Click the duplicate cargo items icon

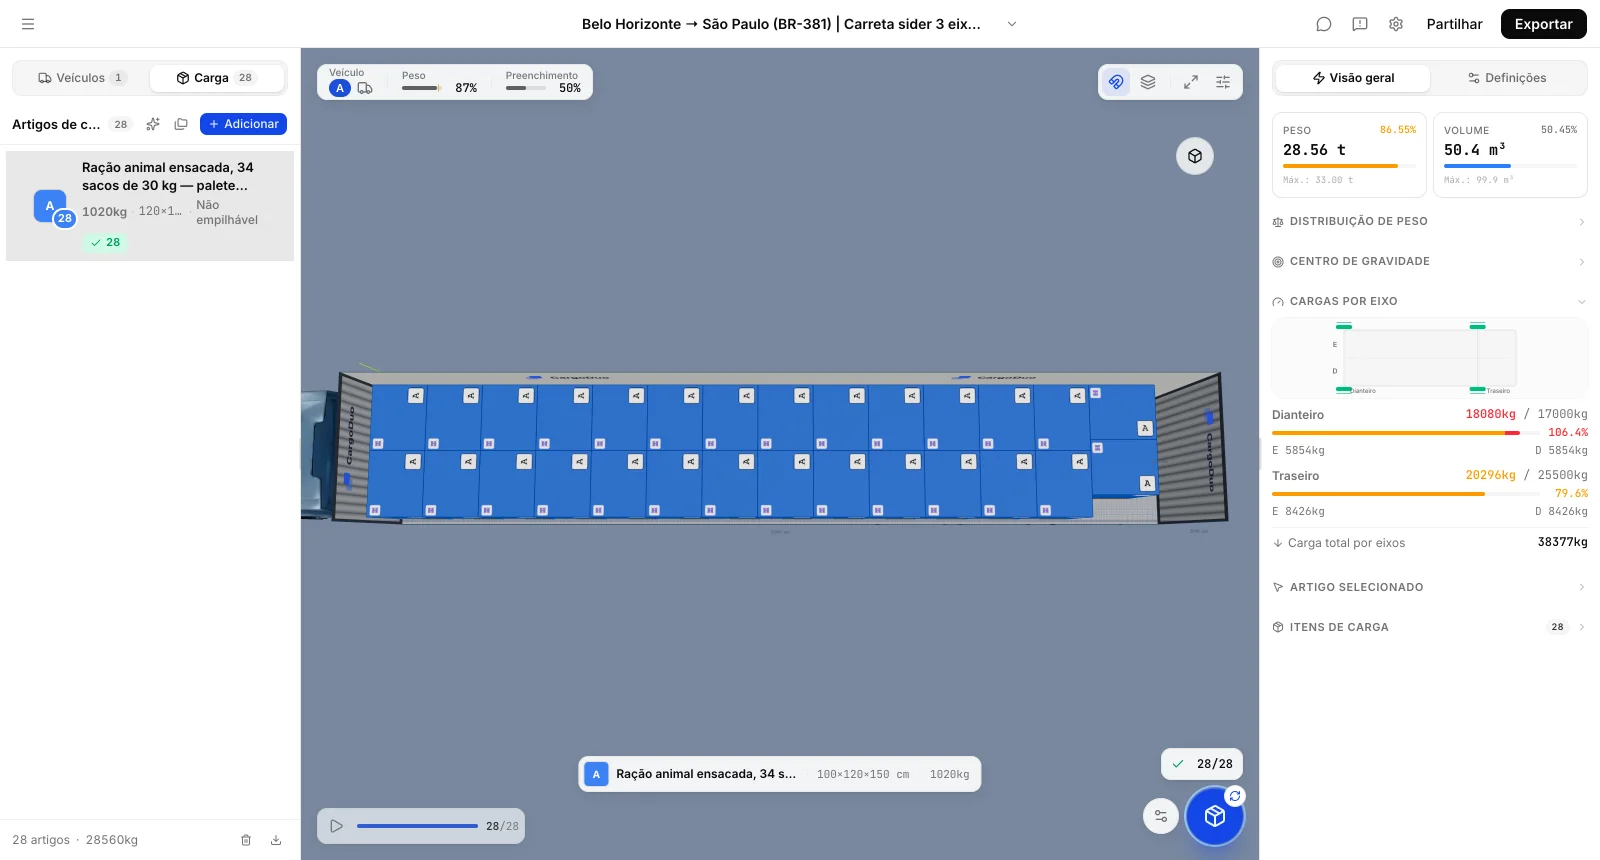pos(181,124)
